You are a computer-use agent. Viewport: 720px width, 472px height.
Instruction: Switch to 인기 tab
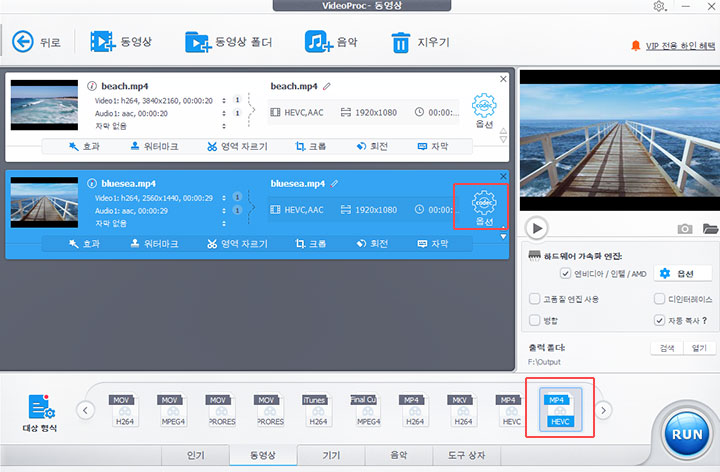pos(196,455)
